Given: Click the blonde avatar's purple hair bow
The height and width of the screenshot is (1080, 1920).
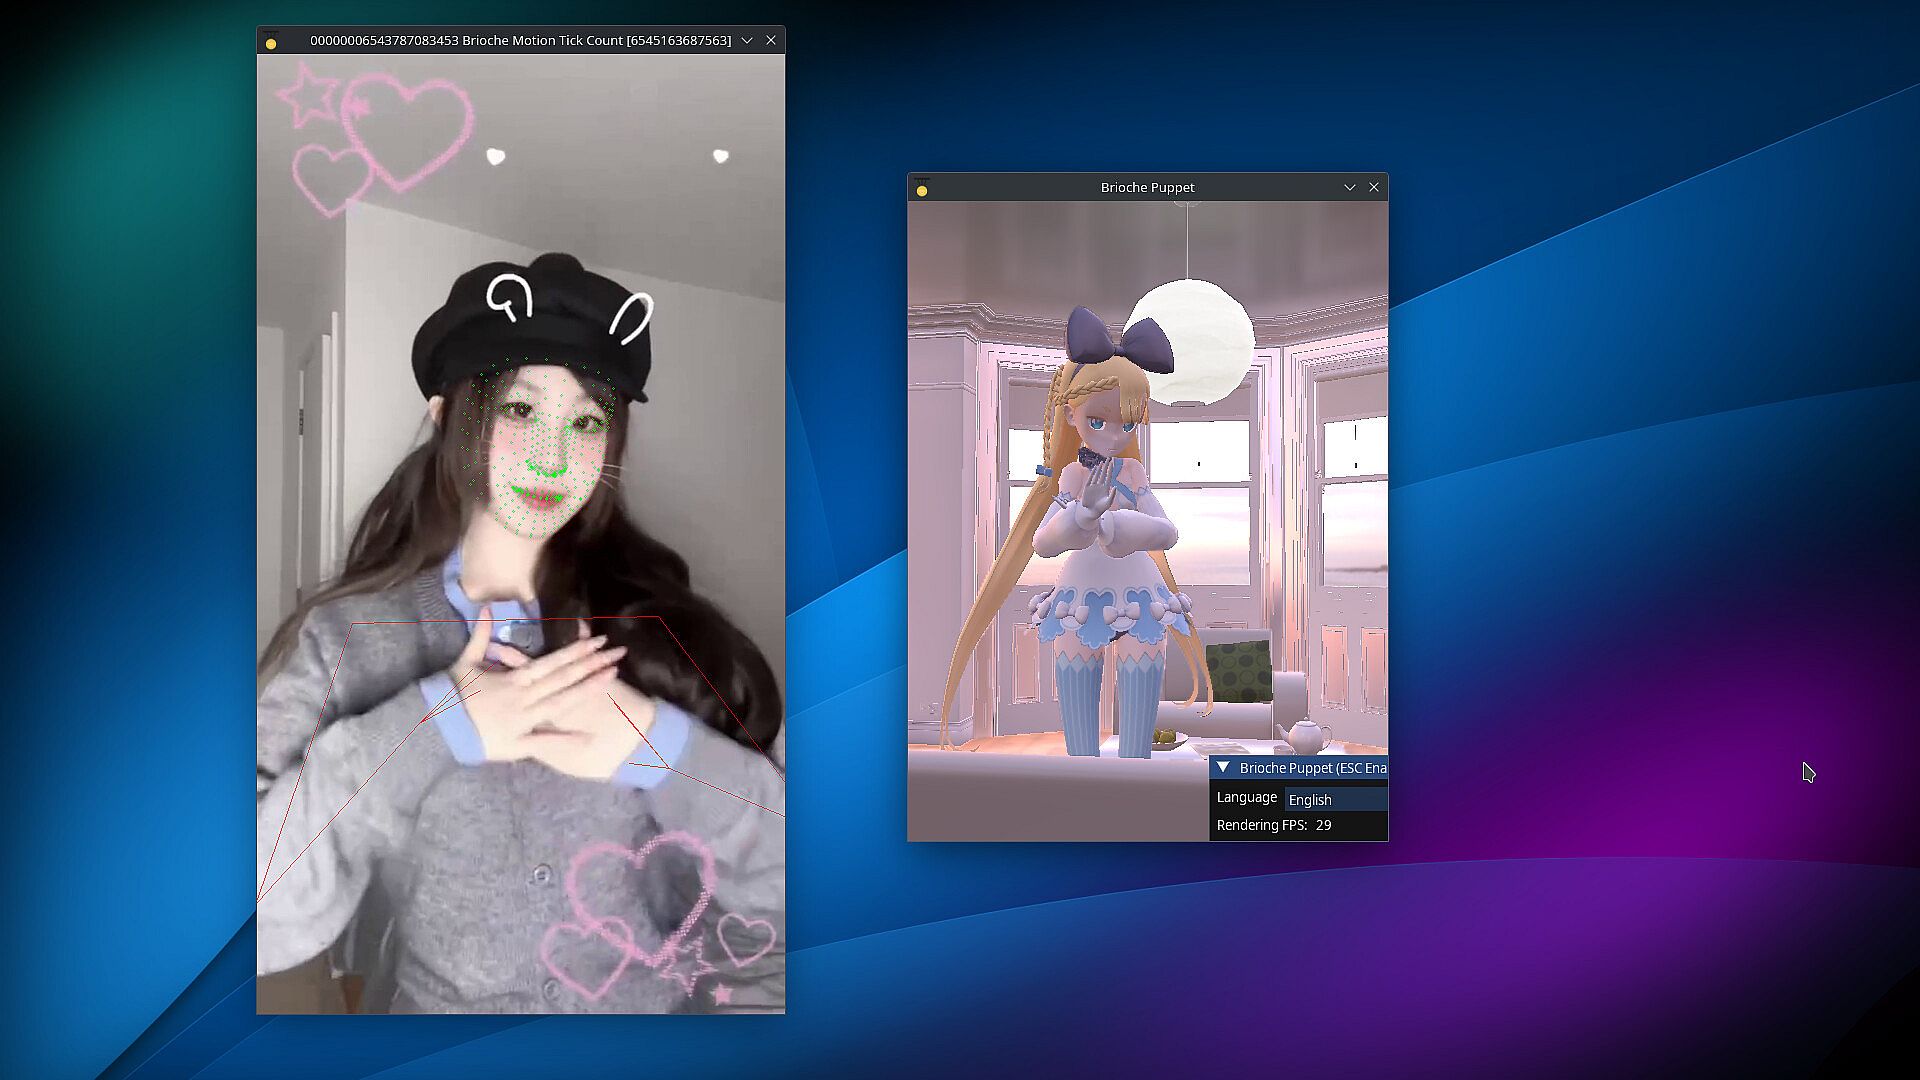Looking at the screenshot, I should coord(1118,343).
